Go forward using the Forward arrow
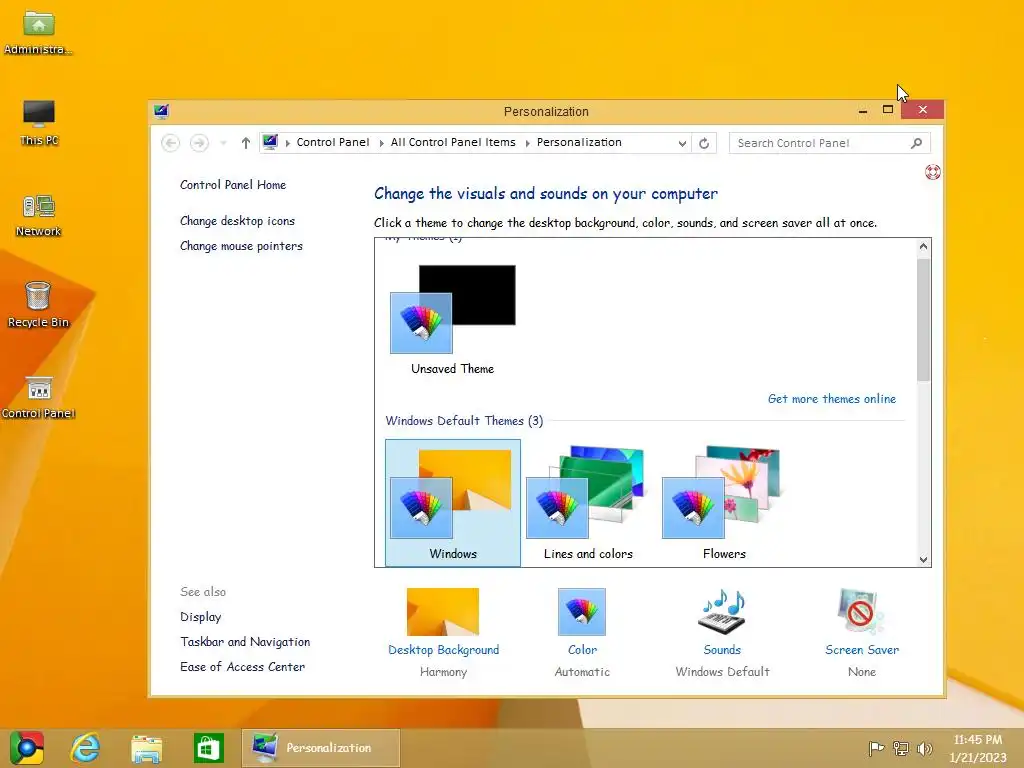 [x=199, y=143]
